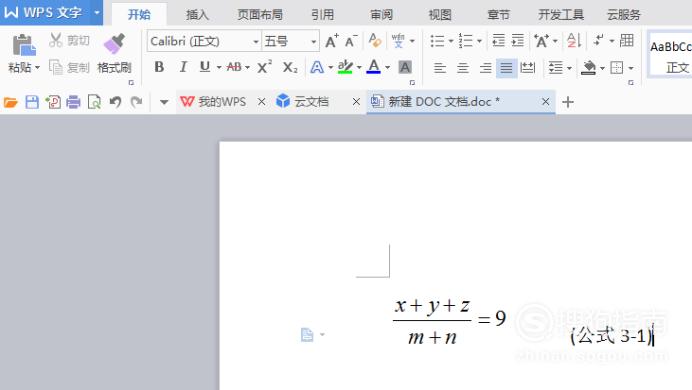The image size is (692, 390).
Task: Apply numbered list icon
Action: coord(466,41)
